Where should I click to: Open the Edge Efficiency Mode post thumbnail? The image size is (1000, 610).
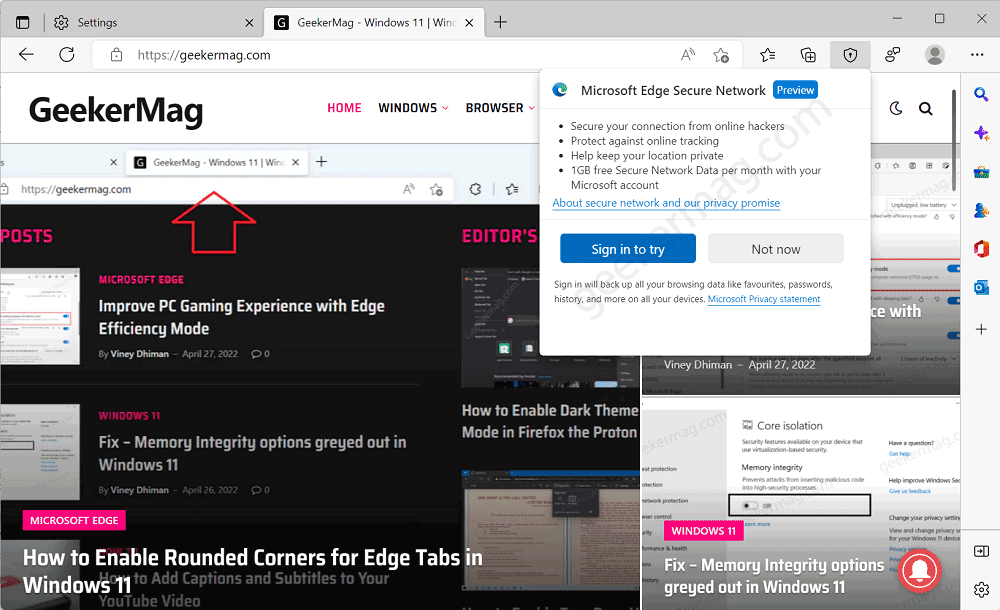tap(40, 316)
